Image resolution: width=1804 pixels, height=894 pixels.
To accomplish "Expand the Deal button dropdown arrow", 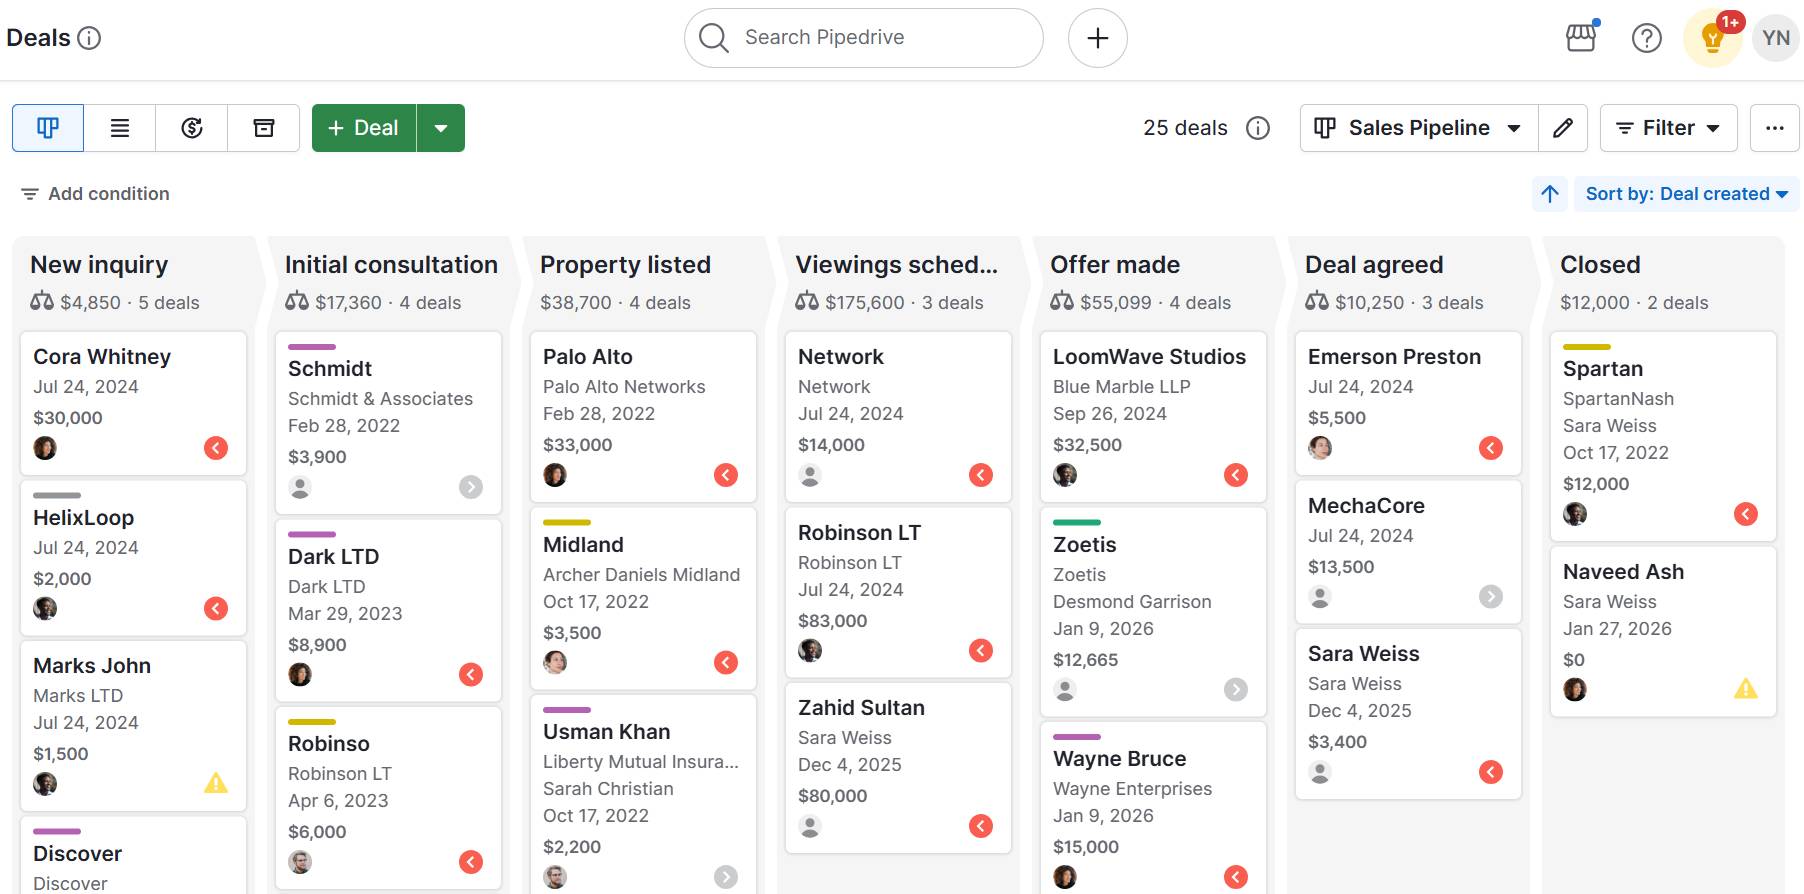I will pyautogui.click(x=441, y=128).
